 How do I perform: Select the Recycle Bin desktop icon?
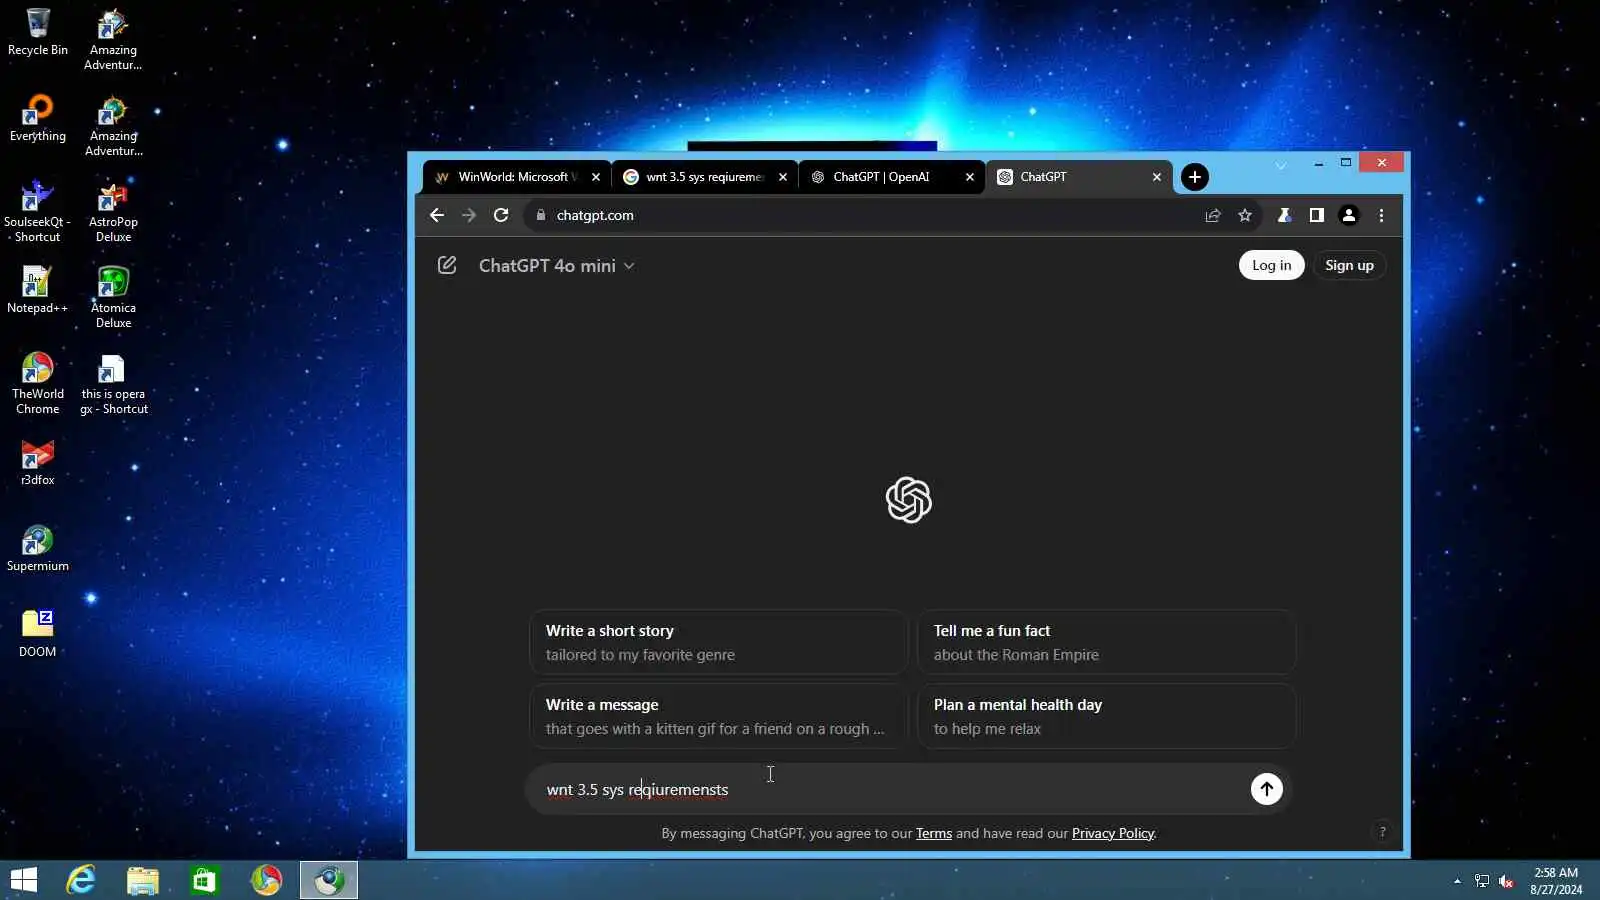click(x=38, y=32)
